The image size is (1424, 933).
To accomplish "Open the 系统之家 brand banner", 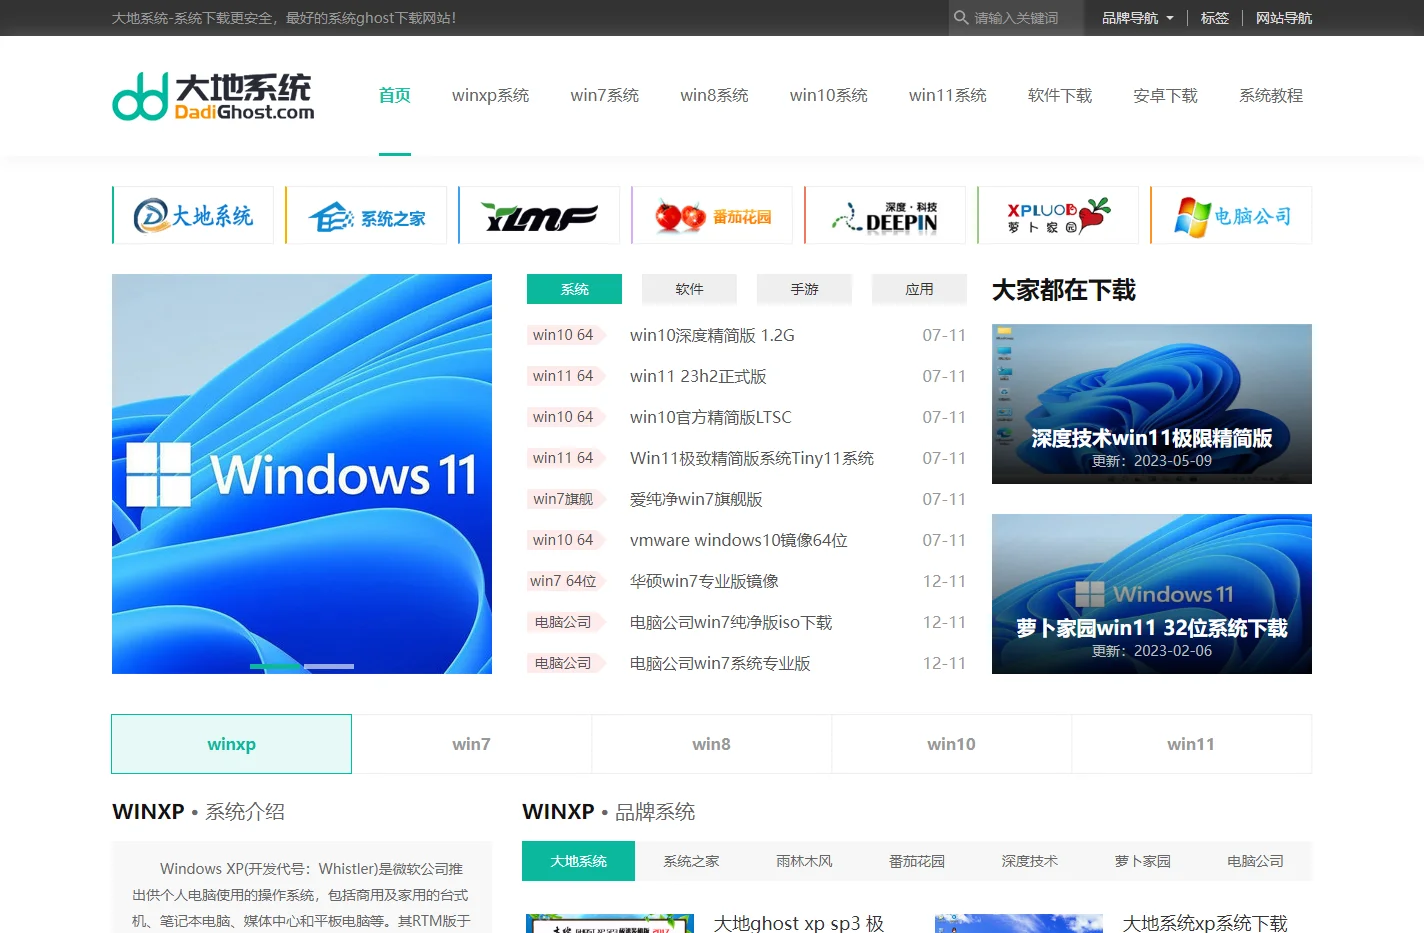I will (x=366, y=215).
